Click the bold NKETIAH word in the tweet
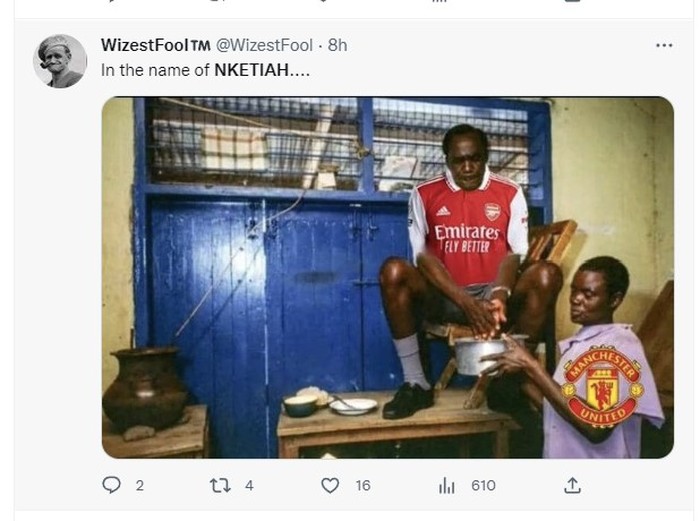Viewport: 700px width, 521px height. tap(250, 71)
